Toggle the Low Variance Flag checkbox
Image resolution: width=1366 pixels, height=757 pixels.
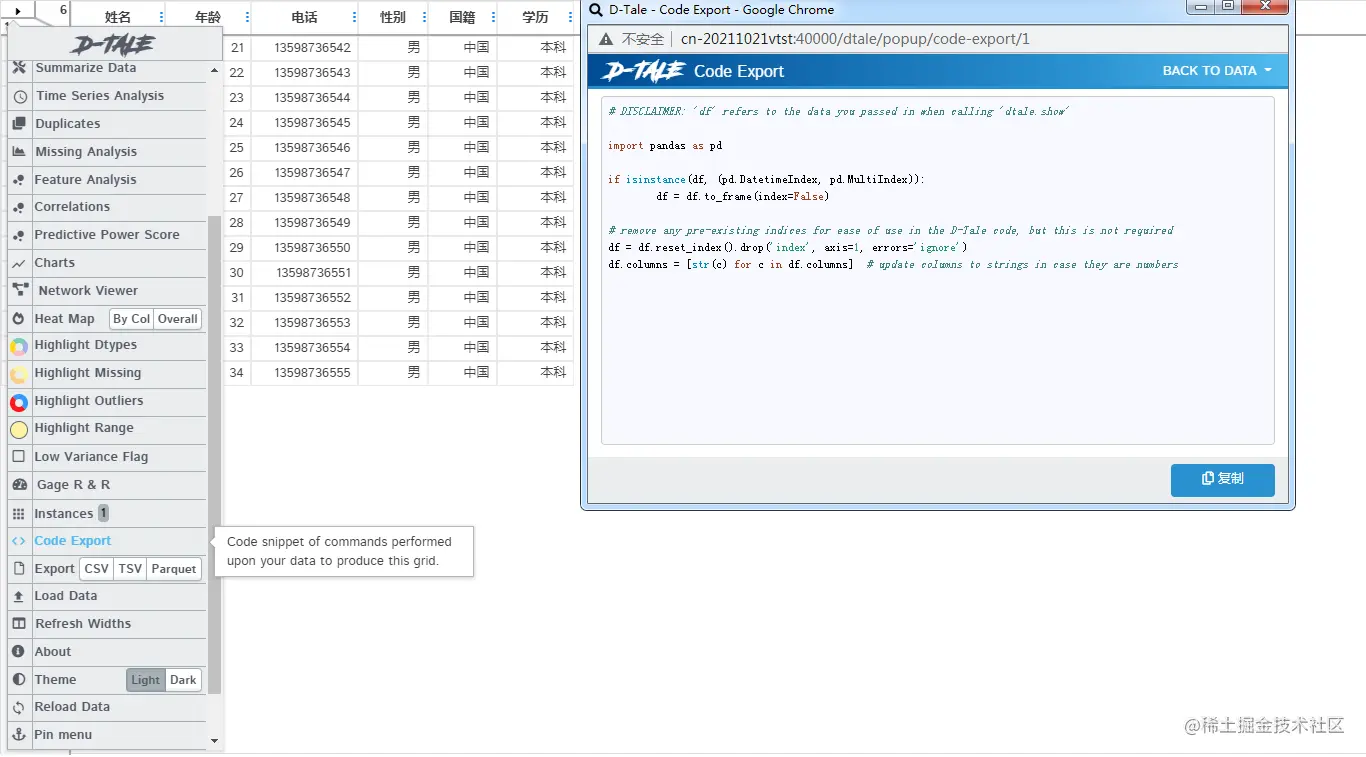tap(18, 457)
